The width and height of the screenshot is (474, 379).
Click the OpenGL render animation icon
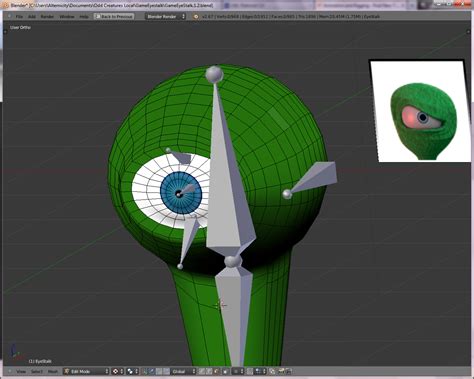click(x=289, y=371)
